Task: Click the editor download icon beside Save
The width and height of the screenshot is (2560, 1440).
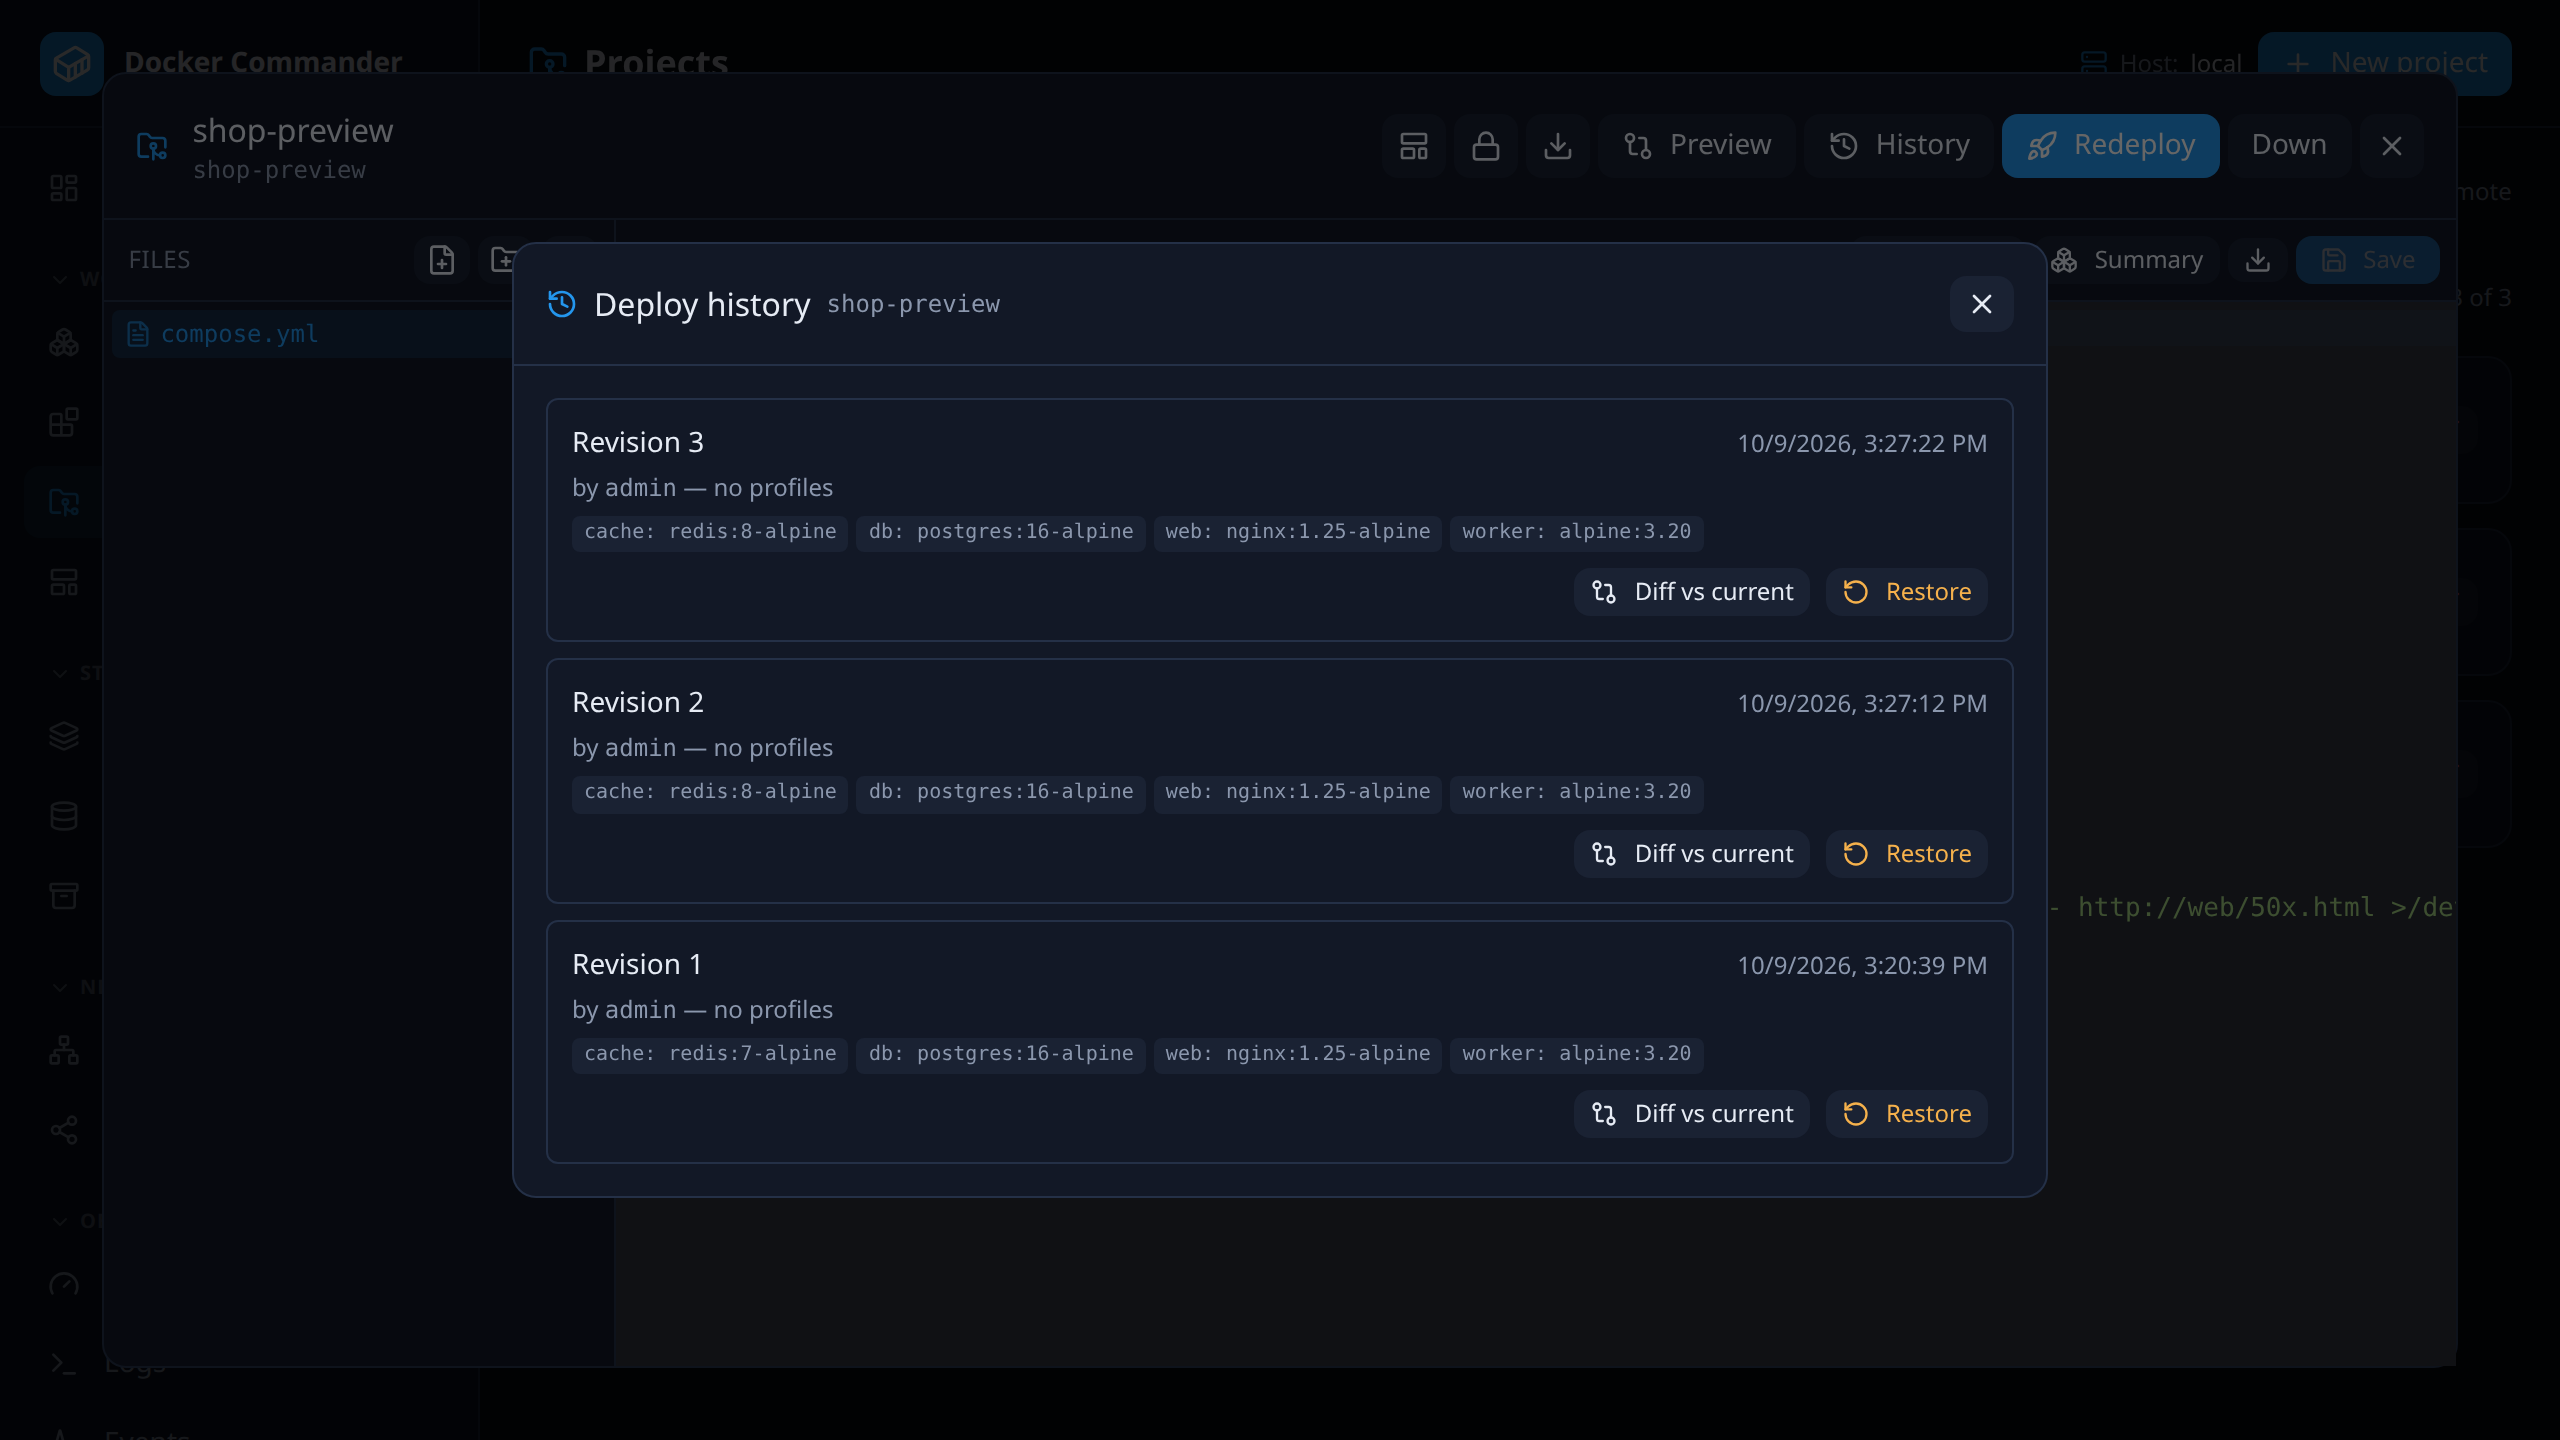Action: (x=2258, y=260)
